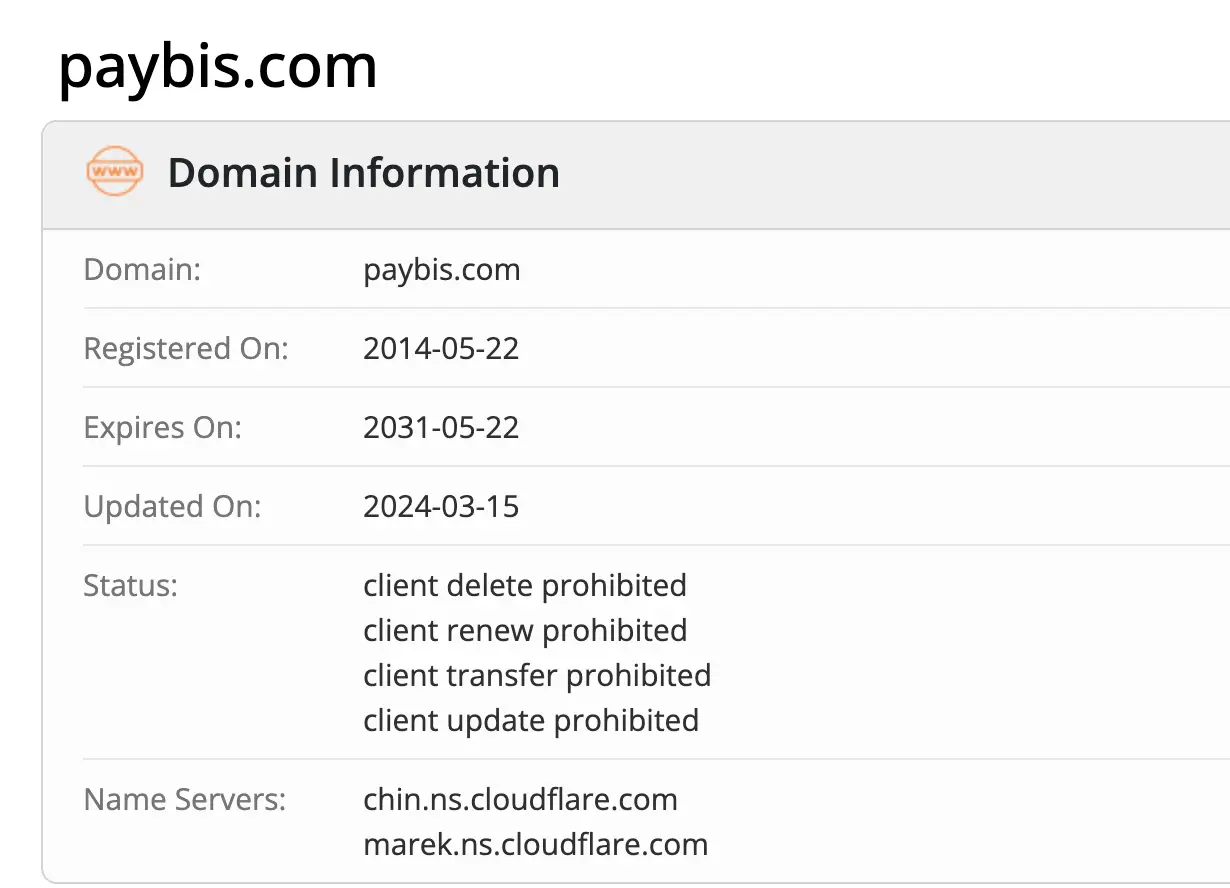
Task: Click the Domain Information header title
Action: [363, 173]
